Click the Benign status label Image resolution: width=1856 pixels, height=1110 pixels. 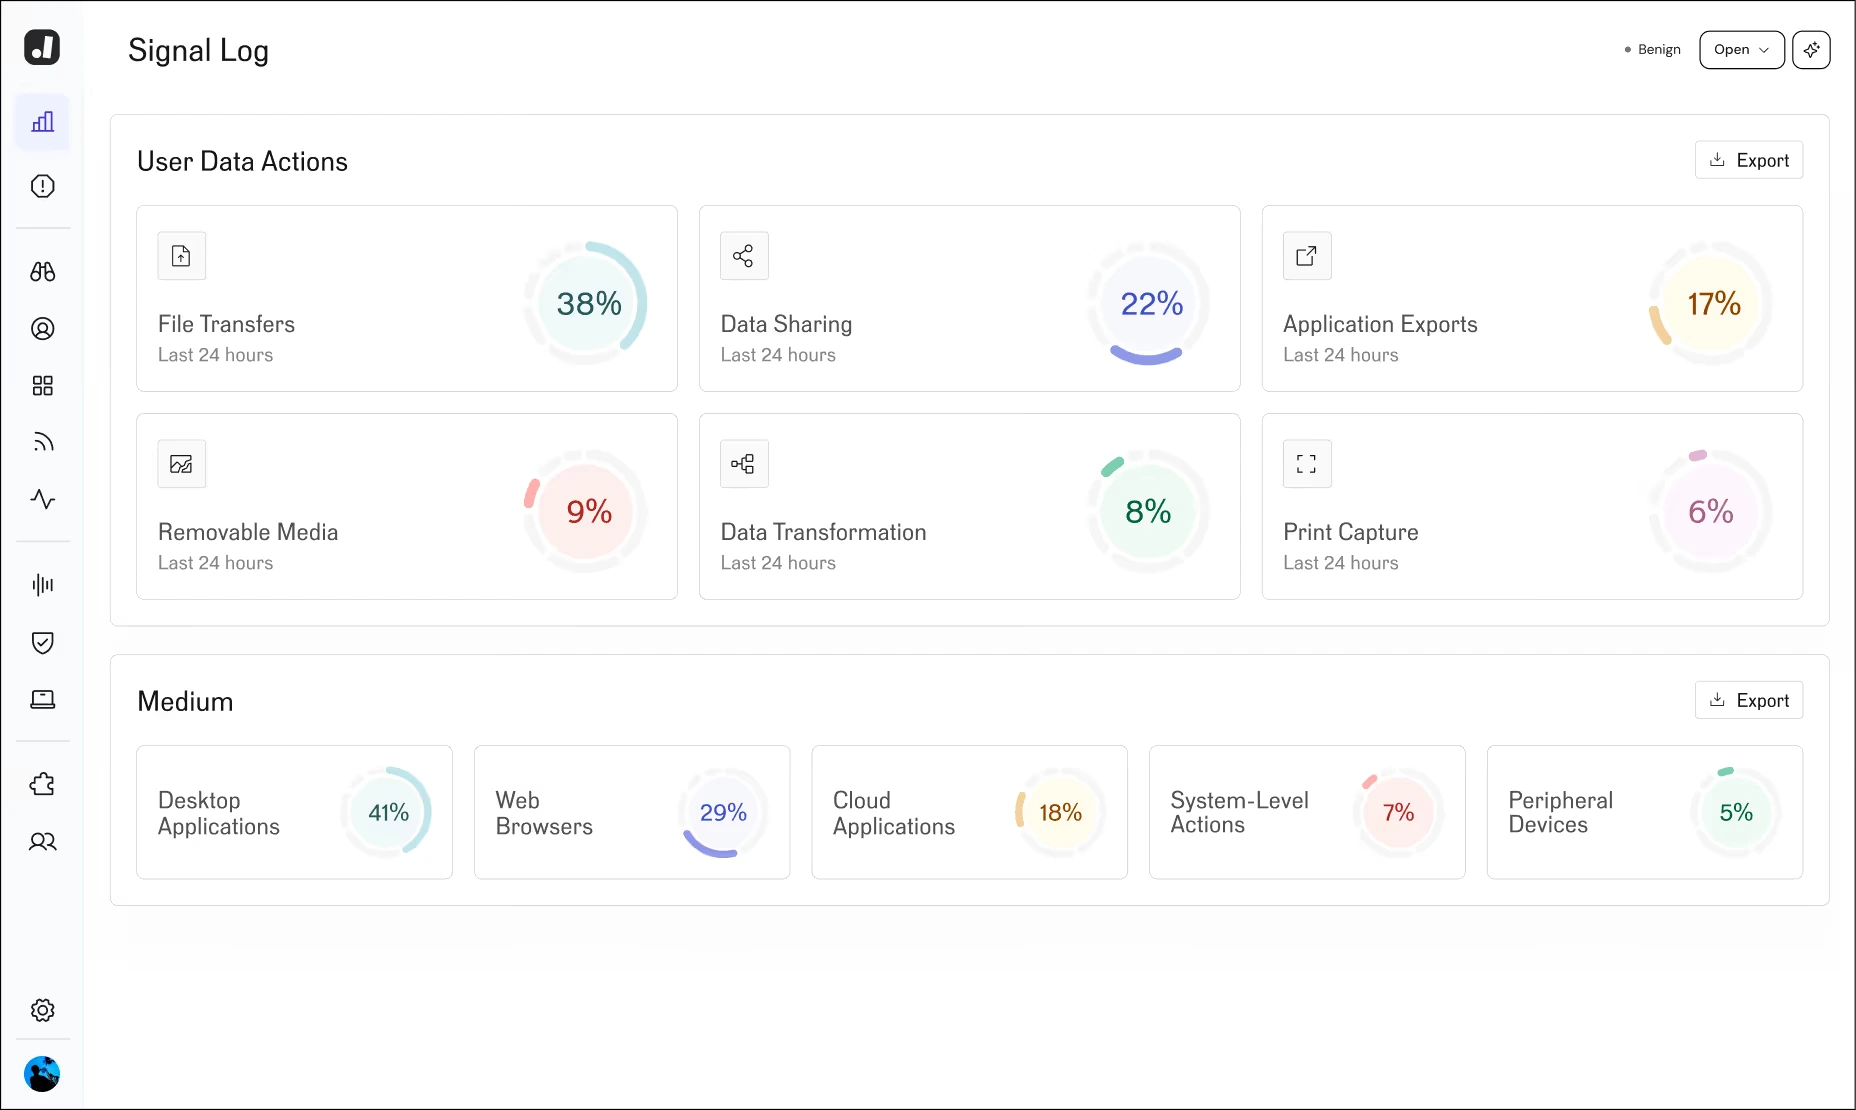click(1659, 50)
